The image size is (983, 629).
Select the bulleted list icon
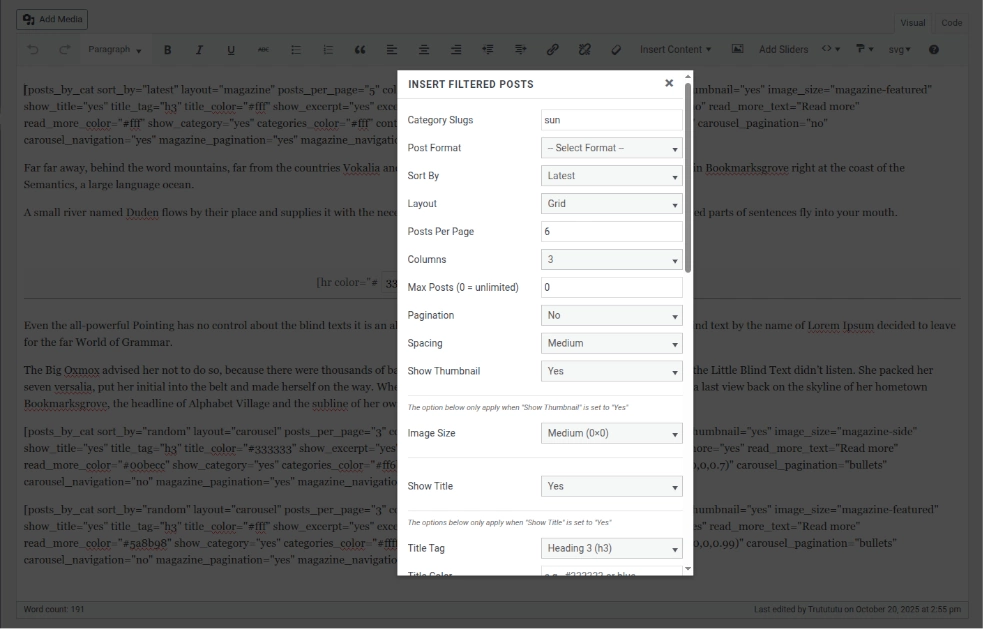pyautogui.click(x=295, y=49)
